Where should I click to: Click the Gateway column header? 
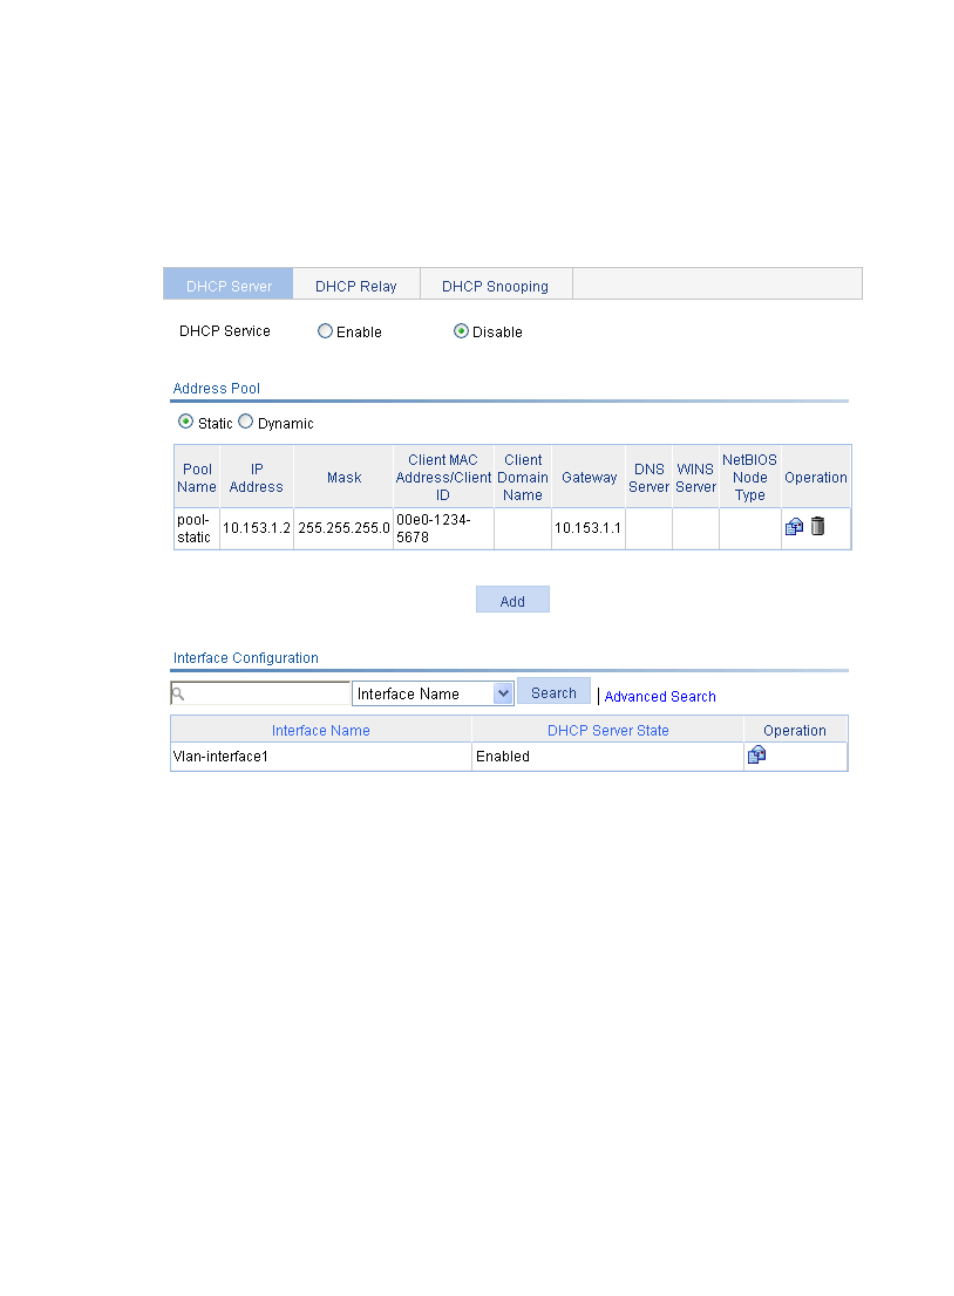coord(589,478)
